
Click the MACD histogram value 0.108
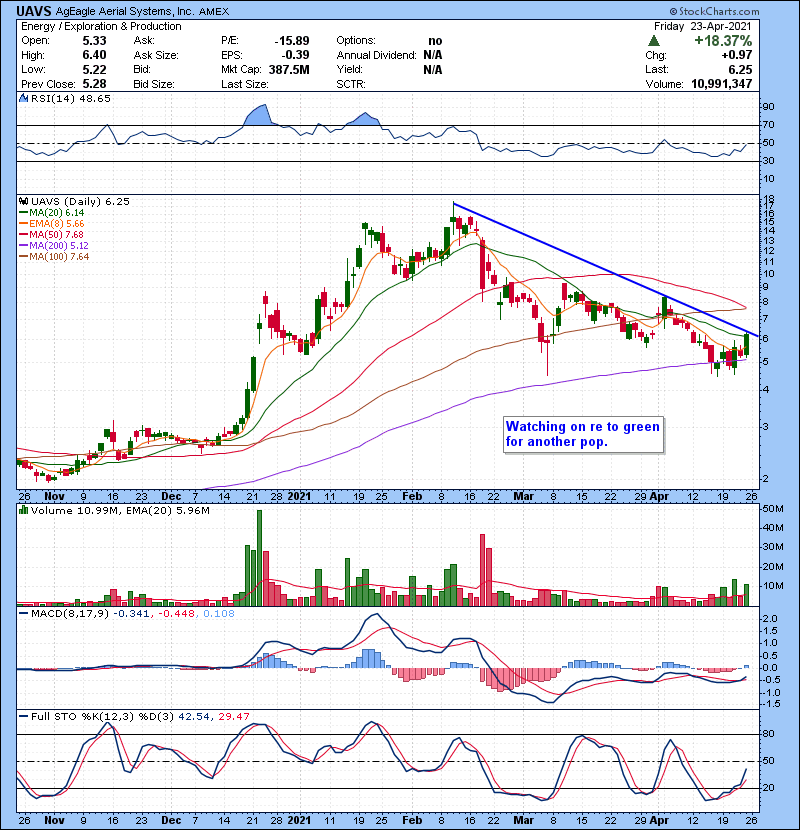tap(219, 614)
